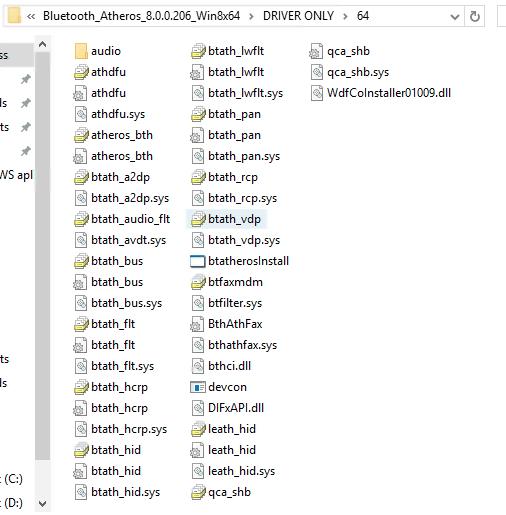Image resolution: width=506 pixels, height=515 pixels.
Task: Expand the chevron after Bluetooth_Atheros_8.0.0.206_Win8x64
Action: click(251, 16)
